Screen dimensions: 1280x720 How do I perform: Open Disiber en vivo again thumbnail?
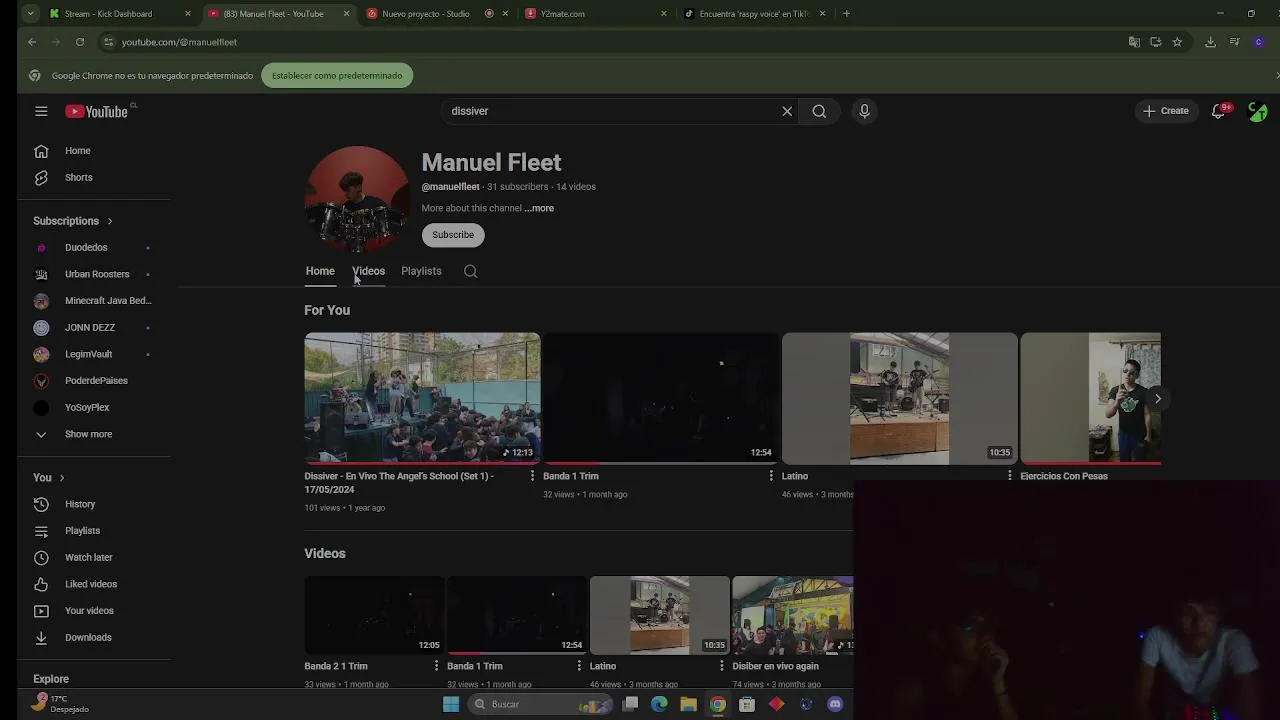[x=793, y=615]
